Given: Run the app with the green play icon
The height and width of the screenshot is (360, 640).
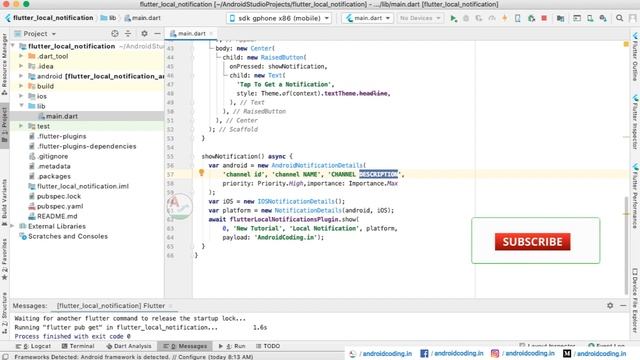Looking at the screenshot, I should tap(453, 18).
